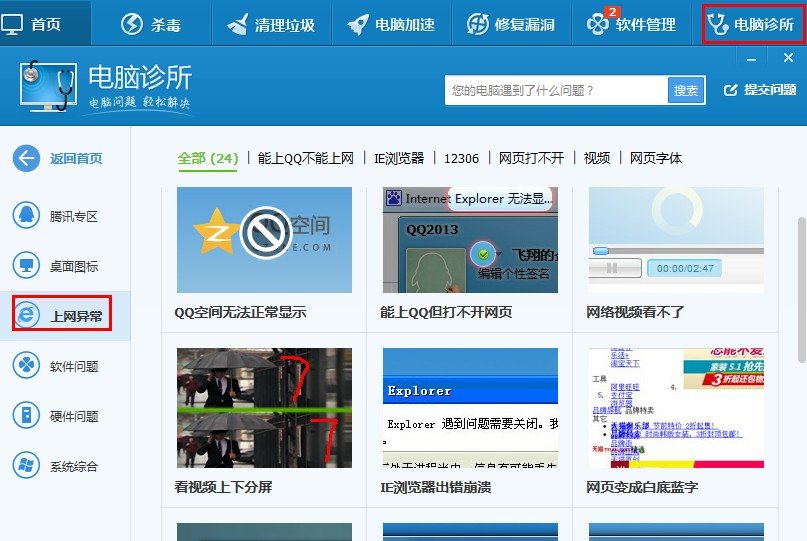Click the 返回首页 text link
Viewport: 807px width, 541px height.
[x=76, y=159]
